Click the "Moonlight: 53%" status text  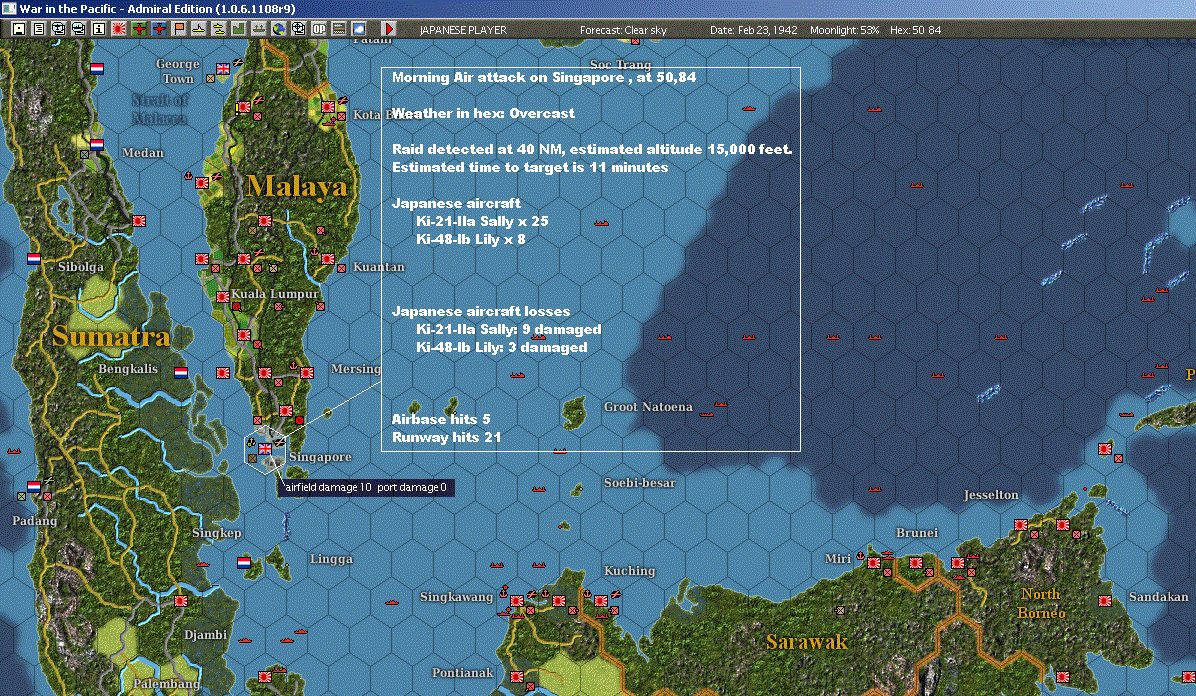point(844,30)
